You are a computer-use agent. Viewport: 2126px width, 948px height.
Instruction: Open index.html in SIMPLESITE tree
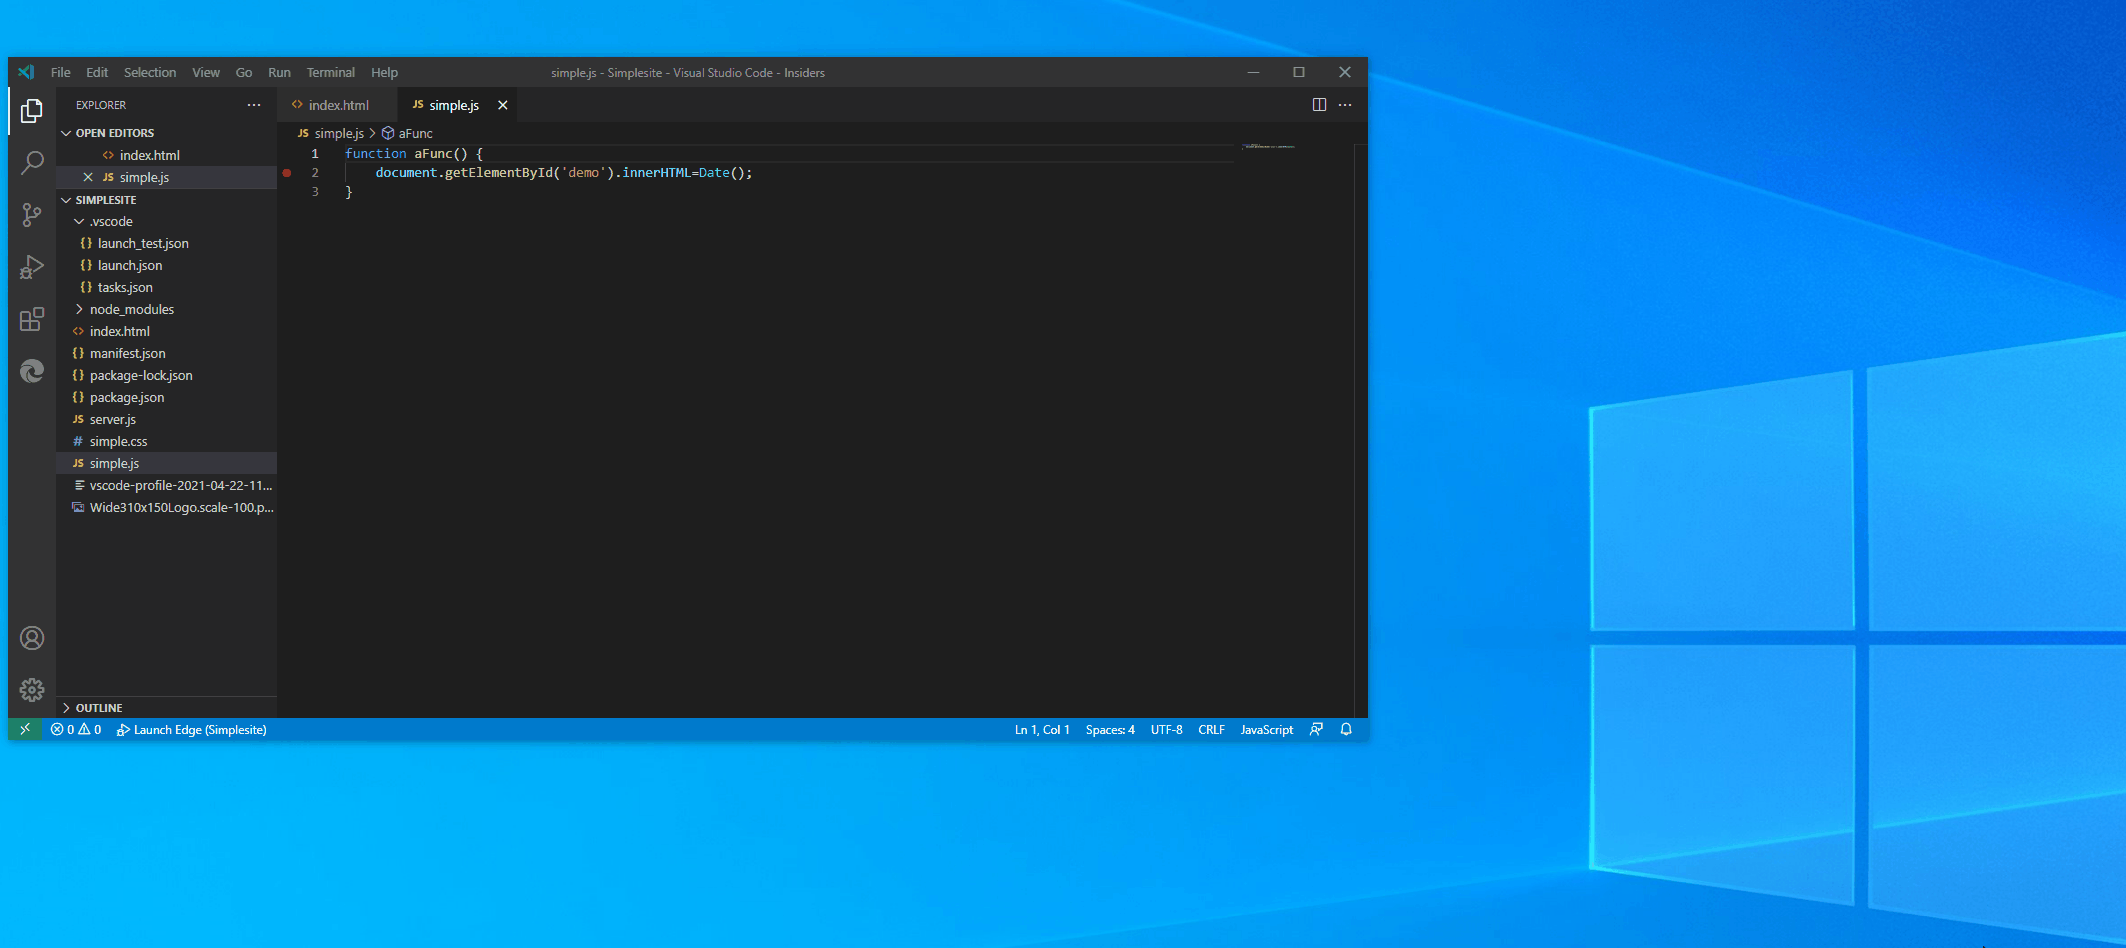(166, 331)
